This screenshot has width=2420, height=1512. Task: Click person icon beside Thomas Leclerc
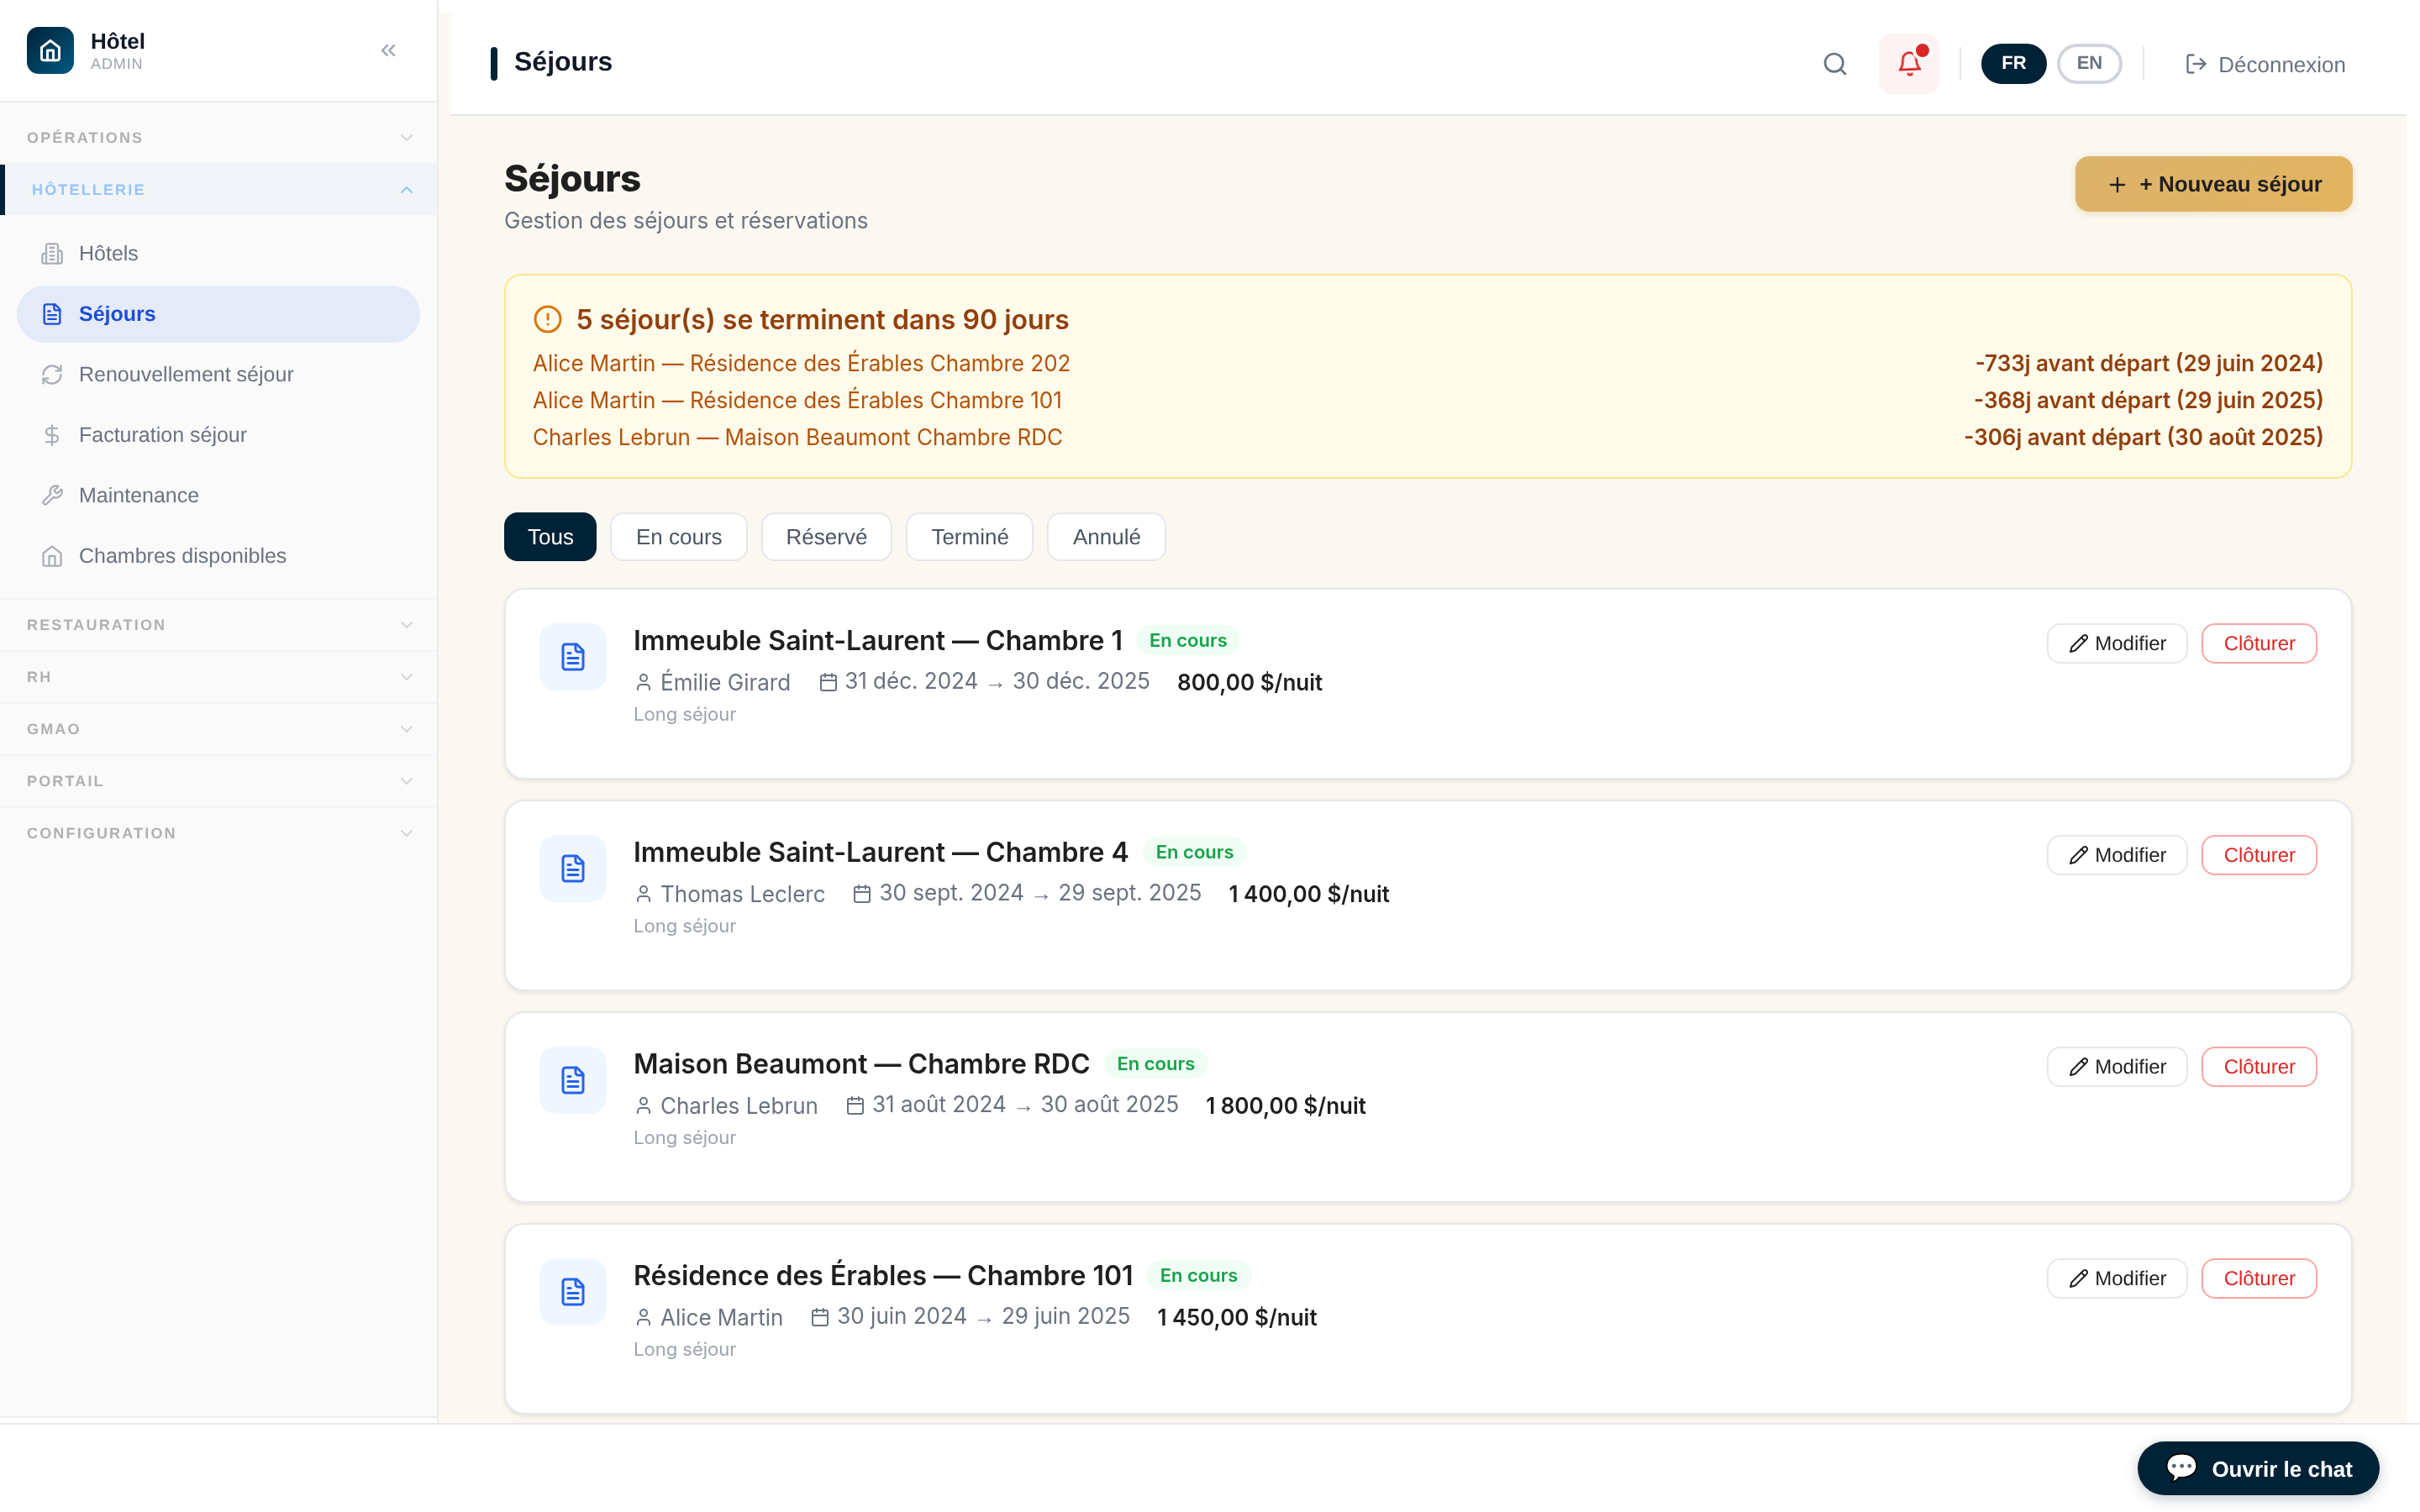[x=643, y=894]
